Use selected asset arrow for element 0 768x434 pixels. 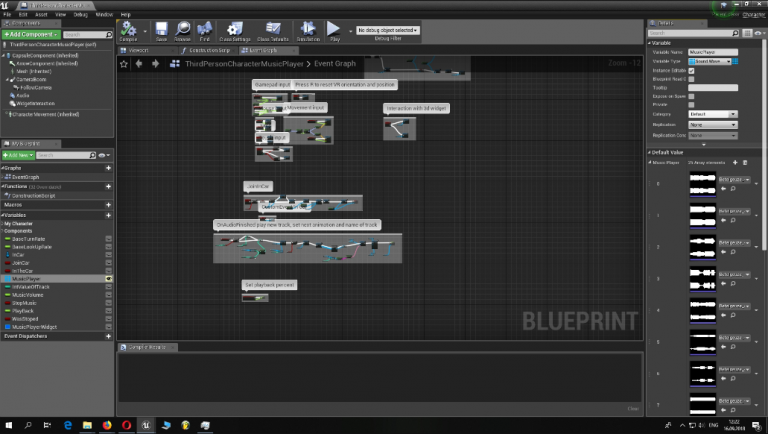724,189
